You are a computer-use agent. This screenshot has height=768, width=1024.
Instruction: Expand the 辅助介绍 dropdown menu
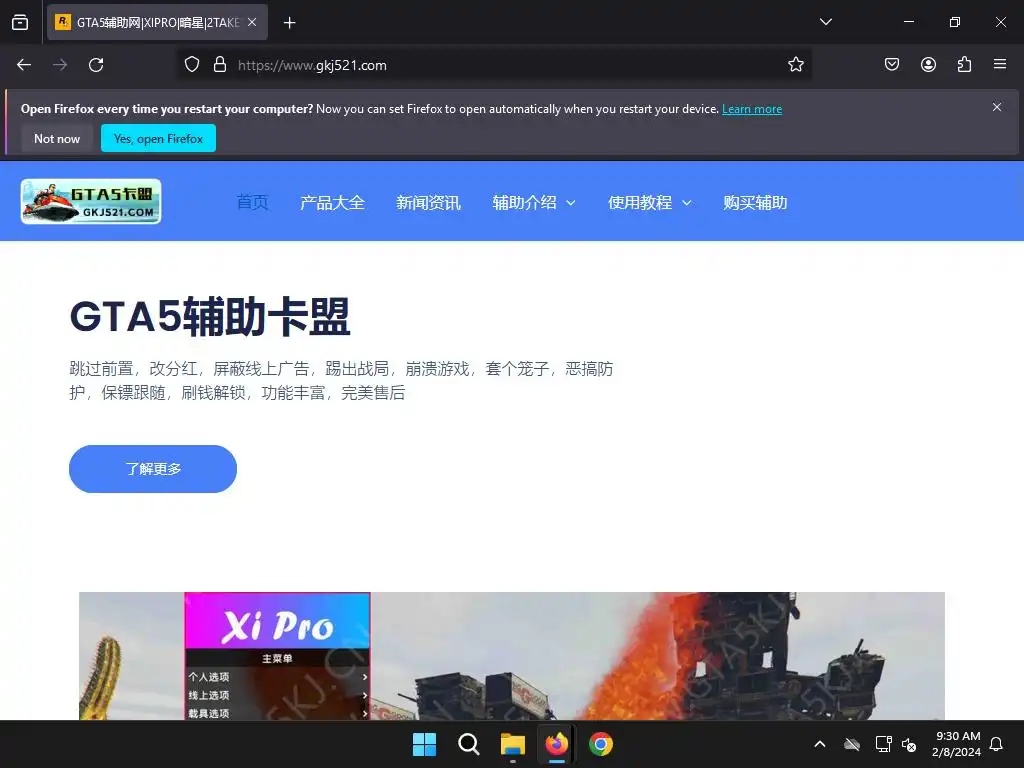coord(534,202)
